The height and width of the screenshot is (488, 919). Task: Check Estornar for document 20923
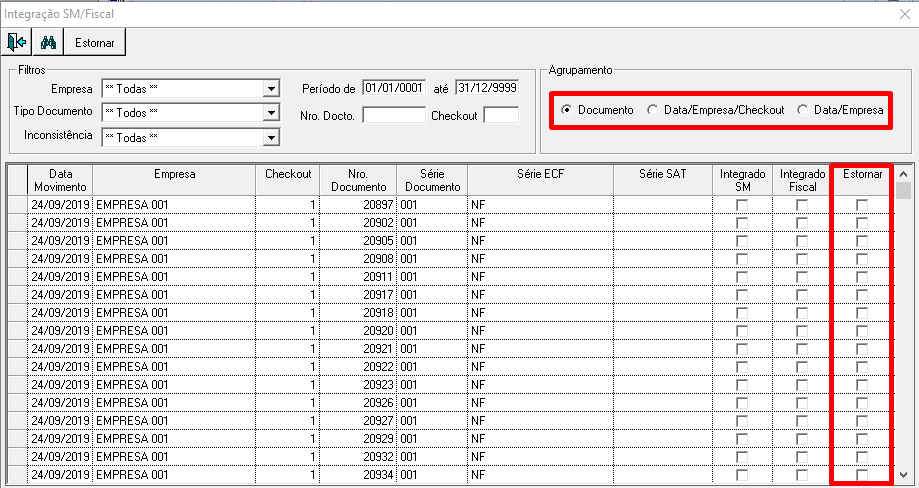(862, 385)
